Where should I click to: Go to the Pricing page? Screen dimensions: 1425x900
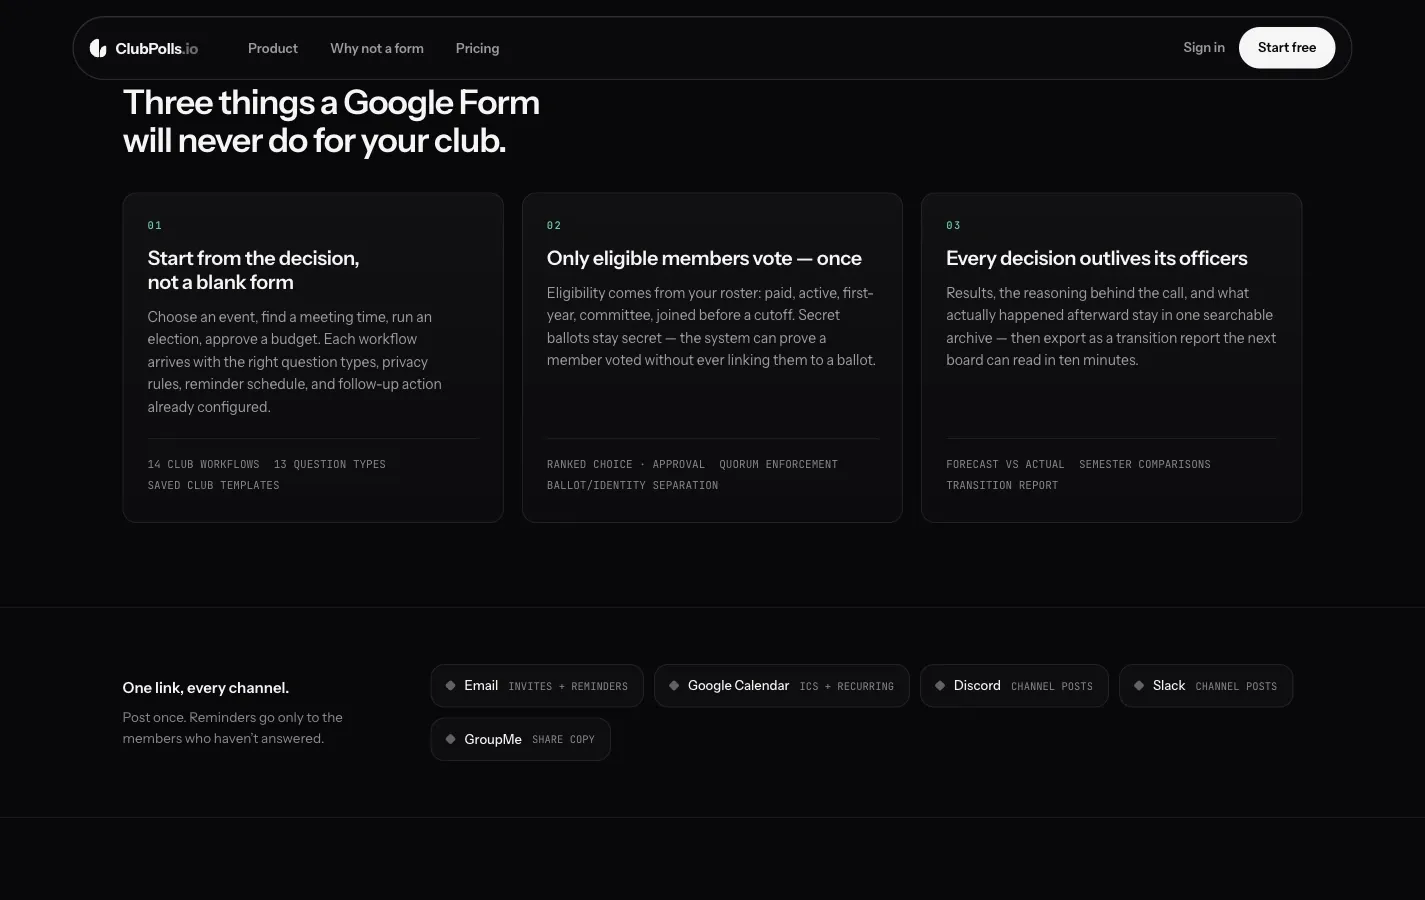[477, 48]
